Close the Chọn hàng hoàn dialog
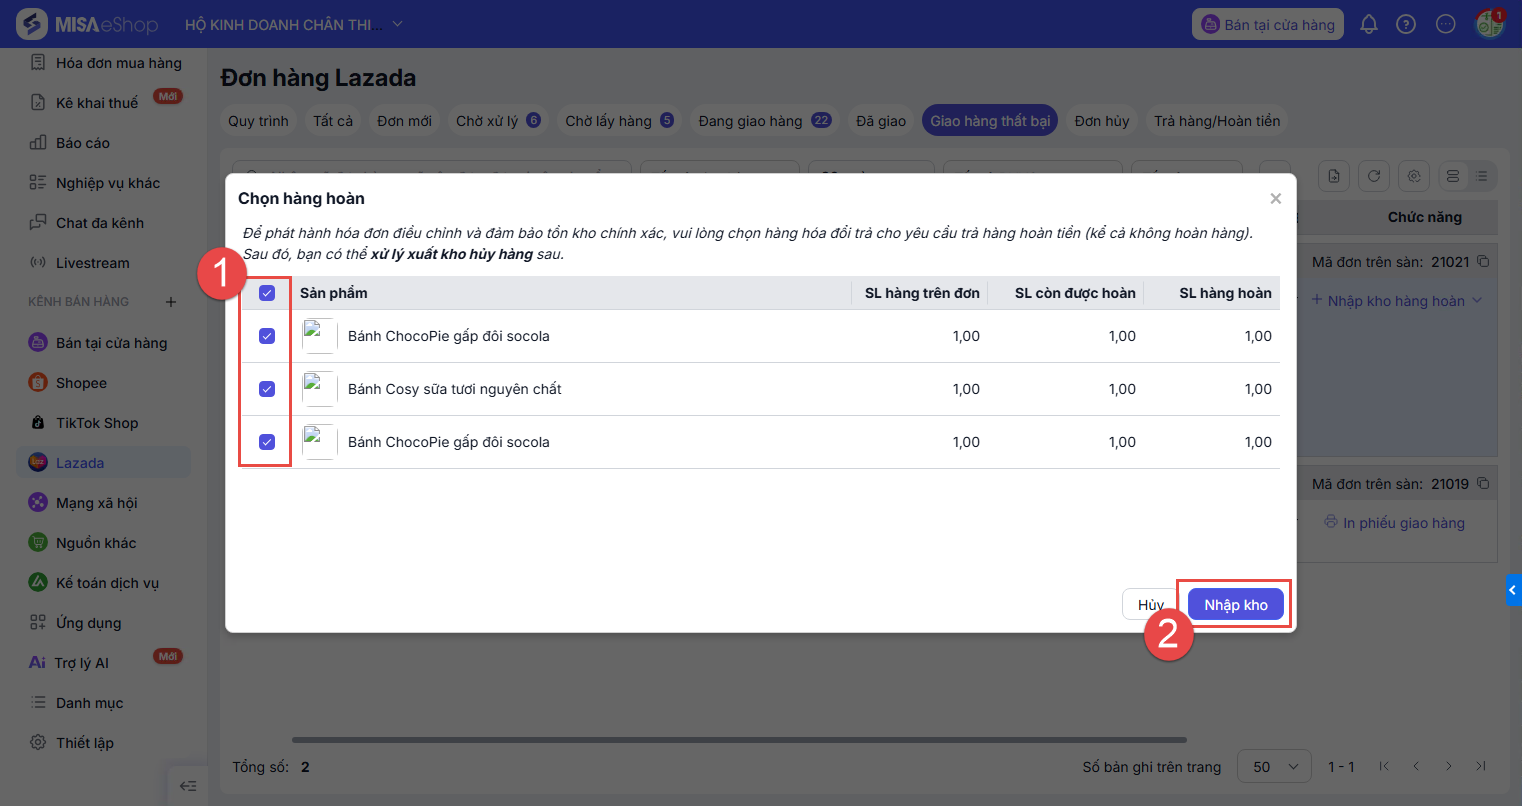Screen dimensions: 1522x806 (x=1275, y=199)
